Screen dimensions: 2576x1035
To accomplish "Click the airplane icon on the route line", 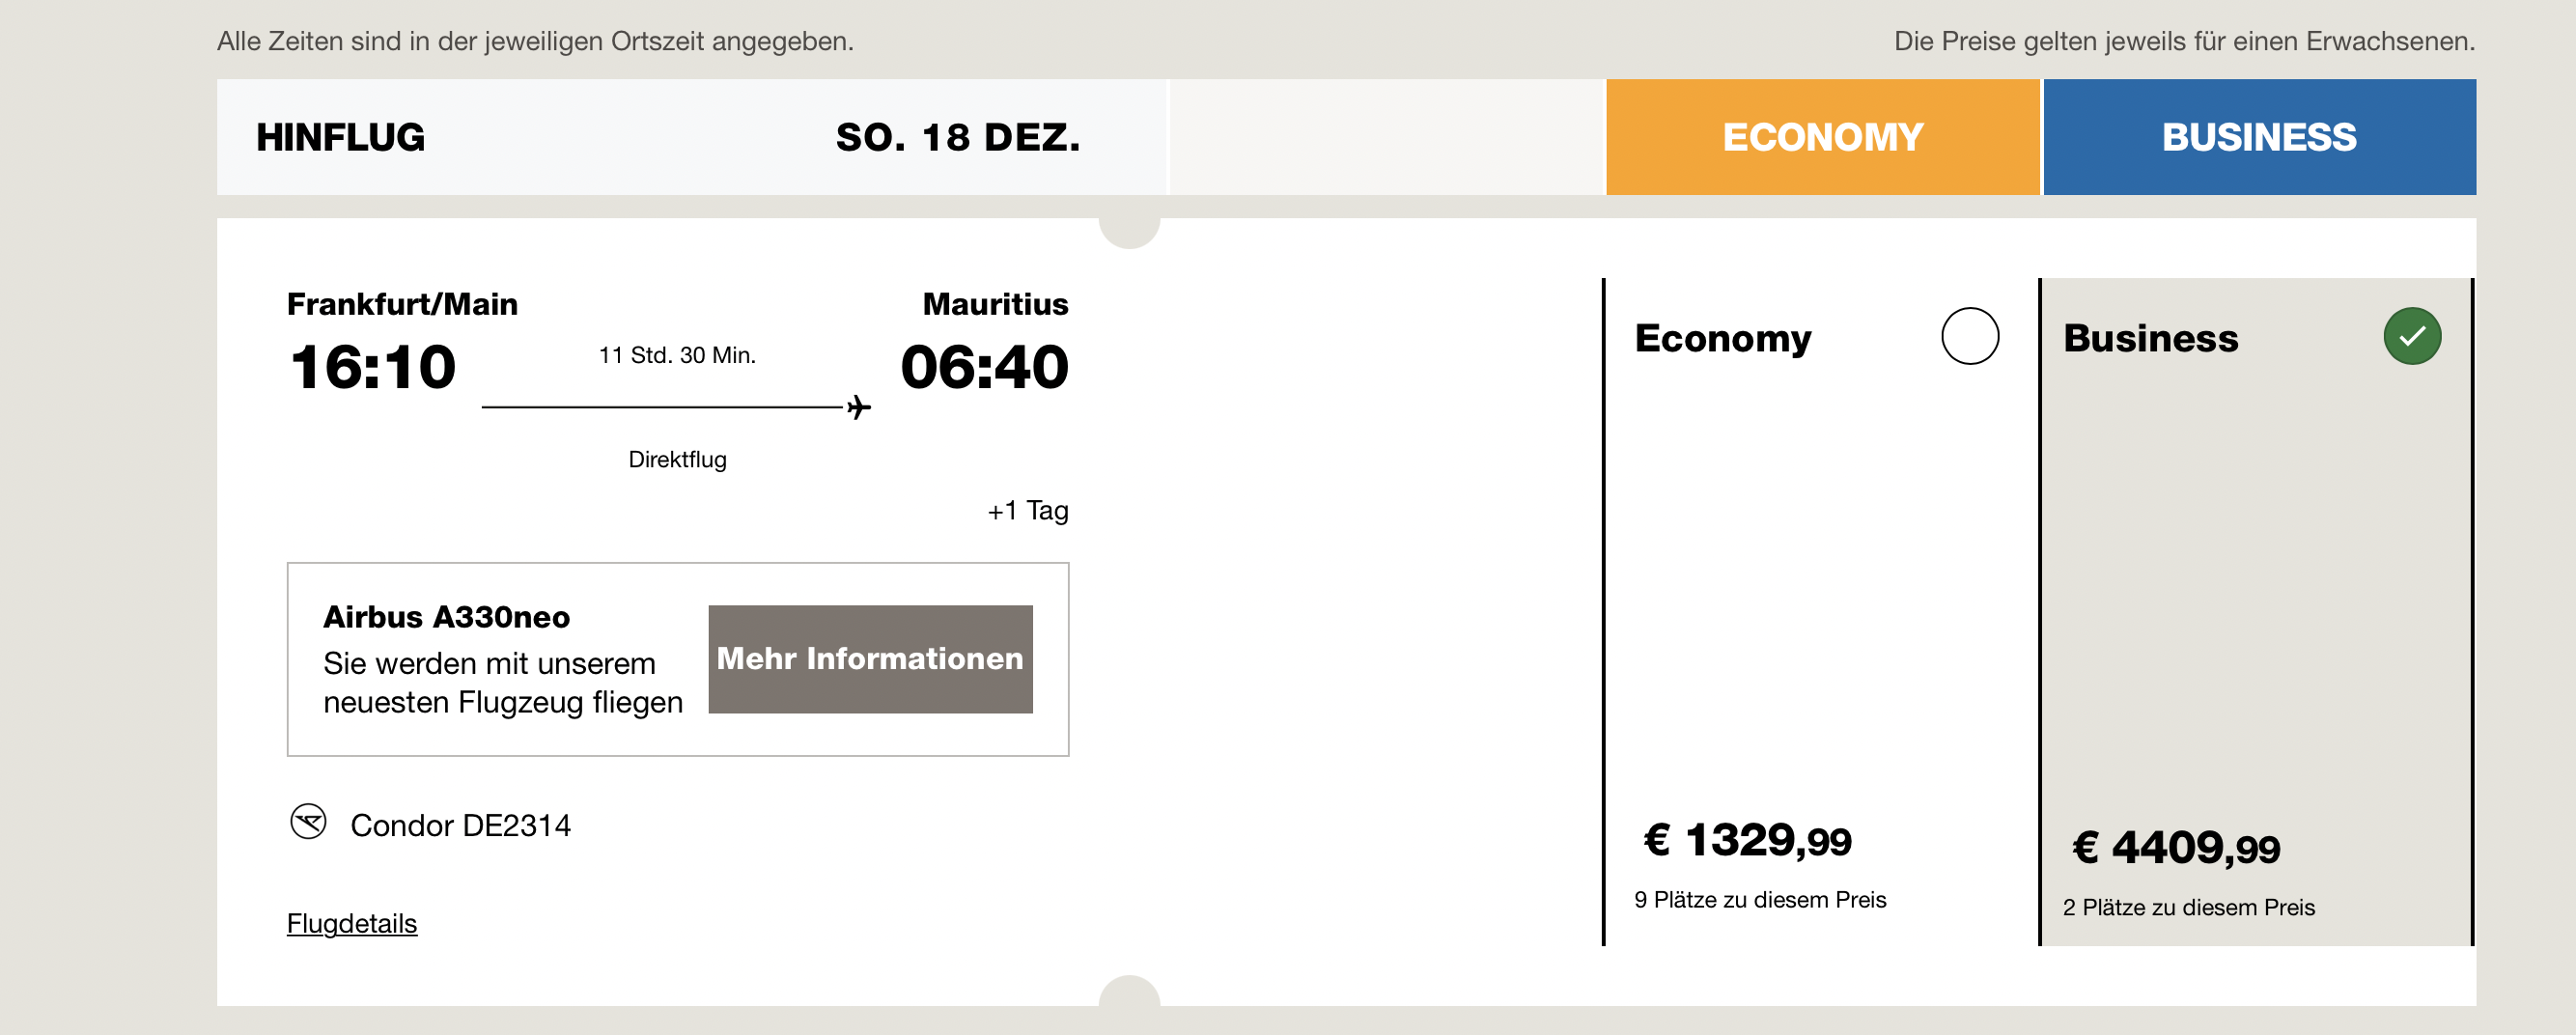I will [x=858, y=407].
